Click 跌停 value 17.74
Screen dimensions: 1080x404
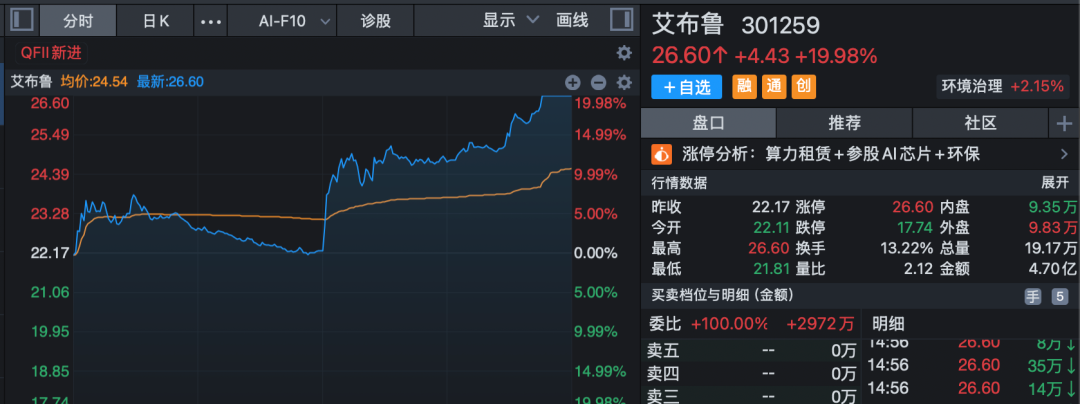click(x=914, y=228)
